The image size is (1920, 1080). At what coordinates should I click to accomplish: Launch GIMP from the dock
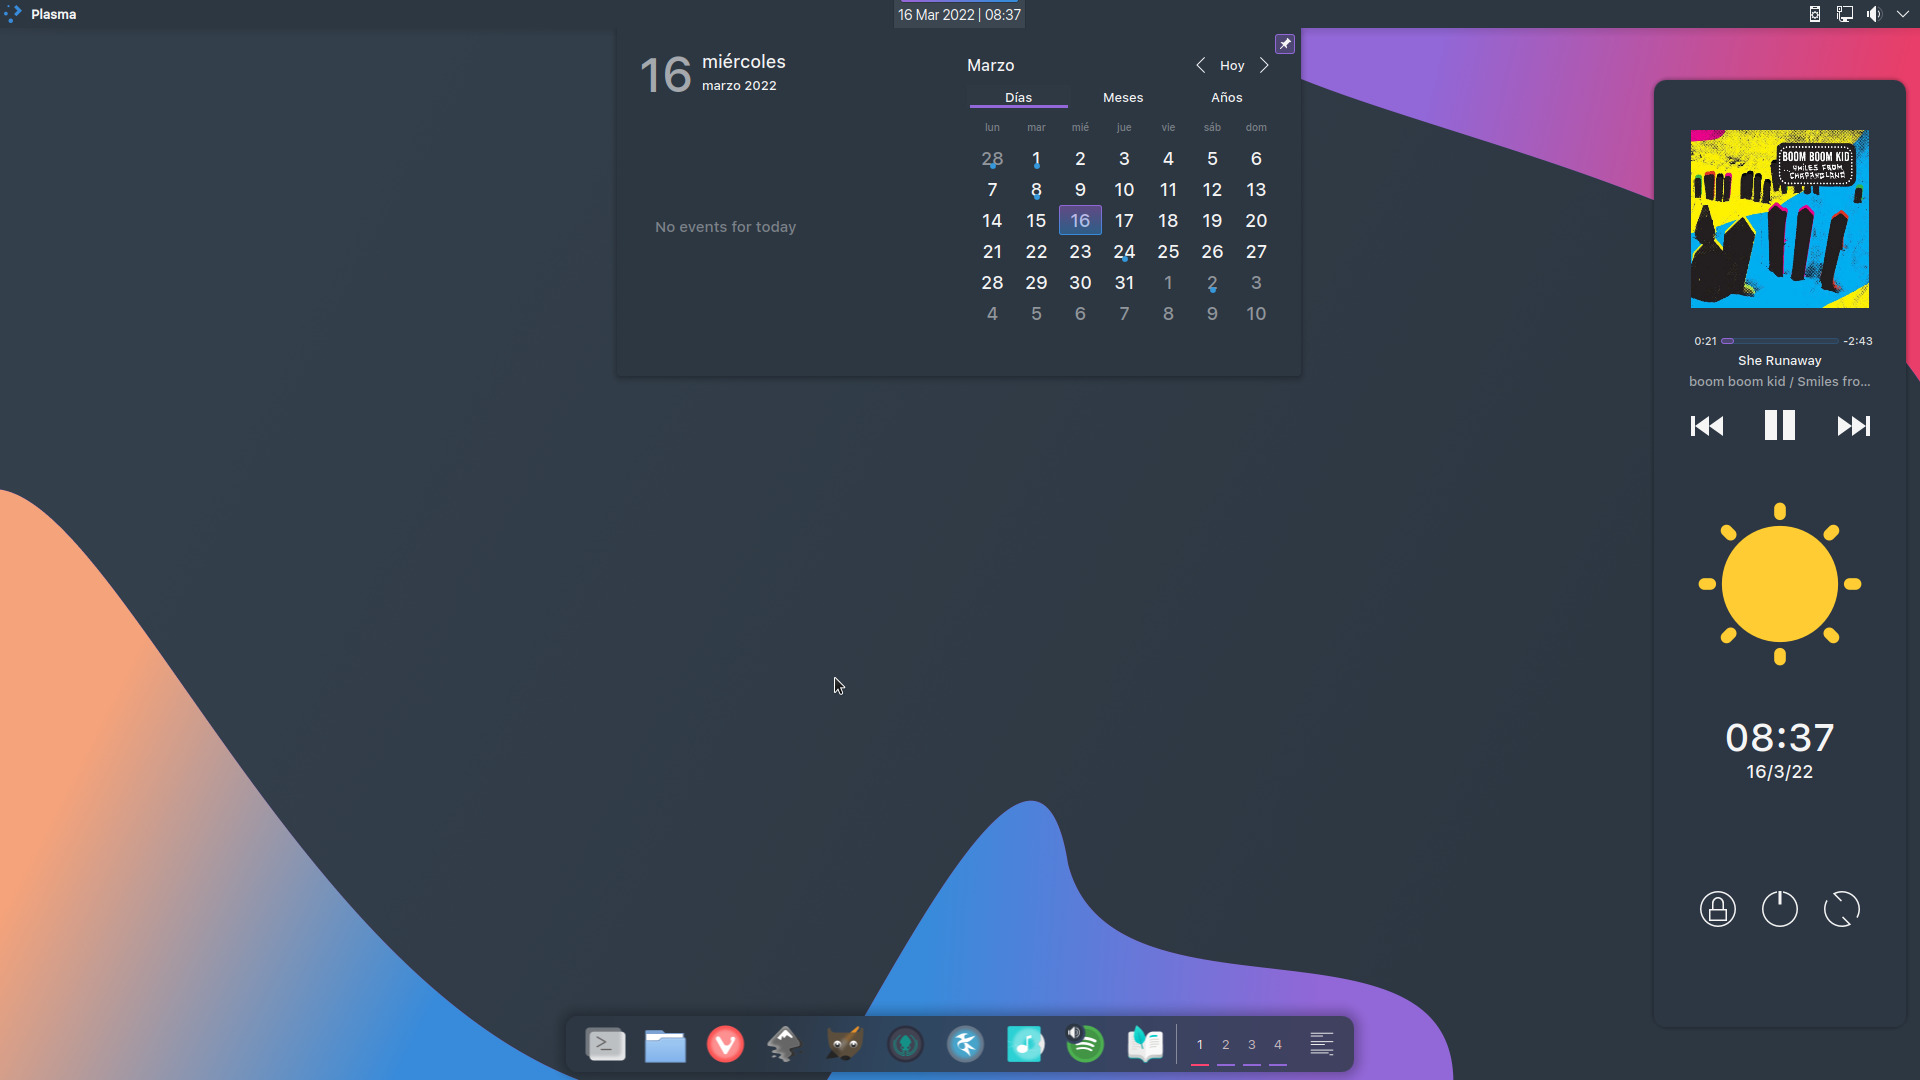845,1044
